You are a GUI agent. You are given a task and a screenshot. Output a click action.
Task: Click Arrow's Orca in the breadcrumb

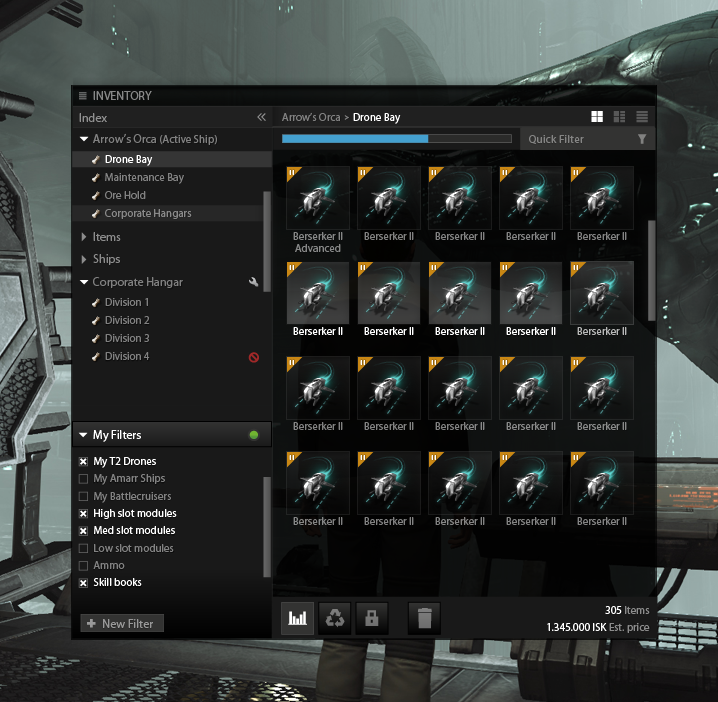click(x=311, y=117)
